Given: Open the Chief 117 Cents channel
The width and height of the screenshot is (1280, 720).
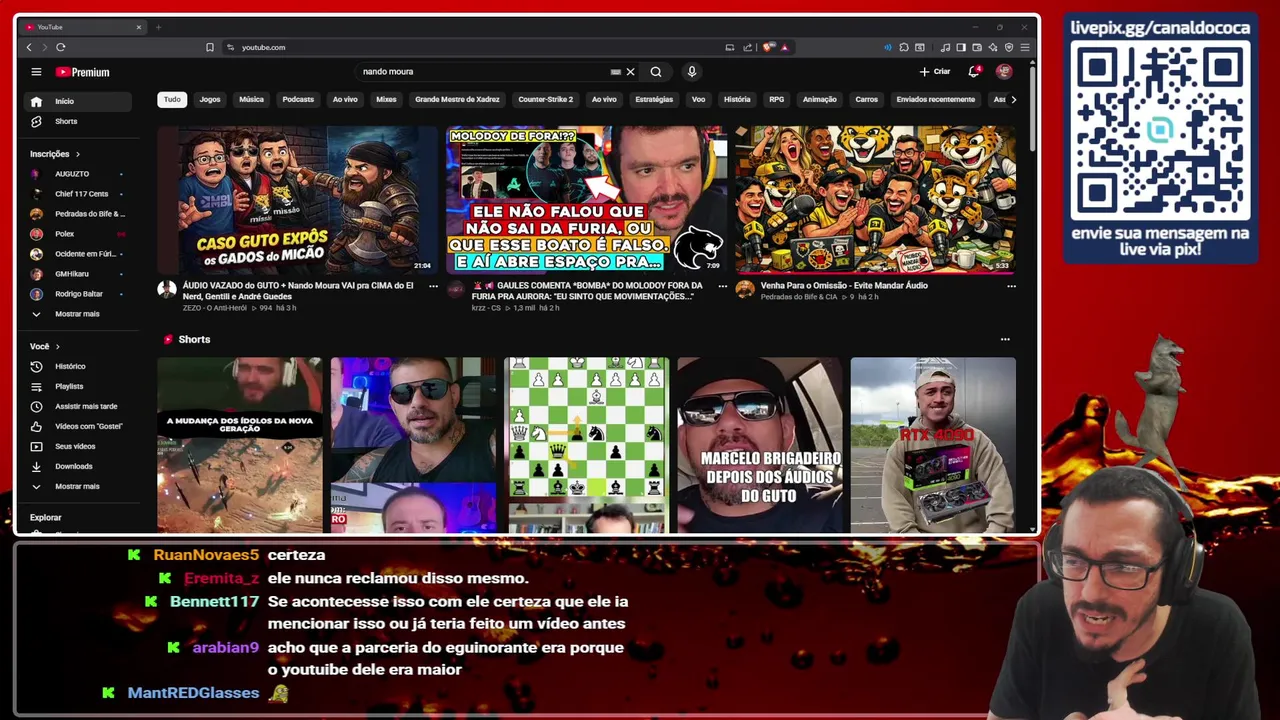Looking at the screenshot, I should [x=78, y=194].
